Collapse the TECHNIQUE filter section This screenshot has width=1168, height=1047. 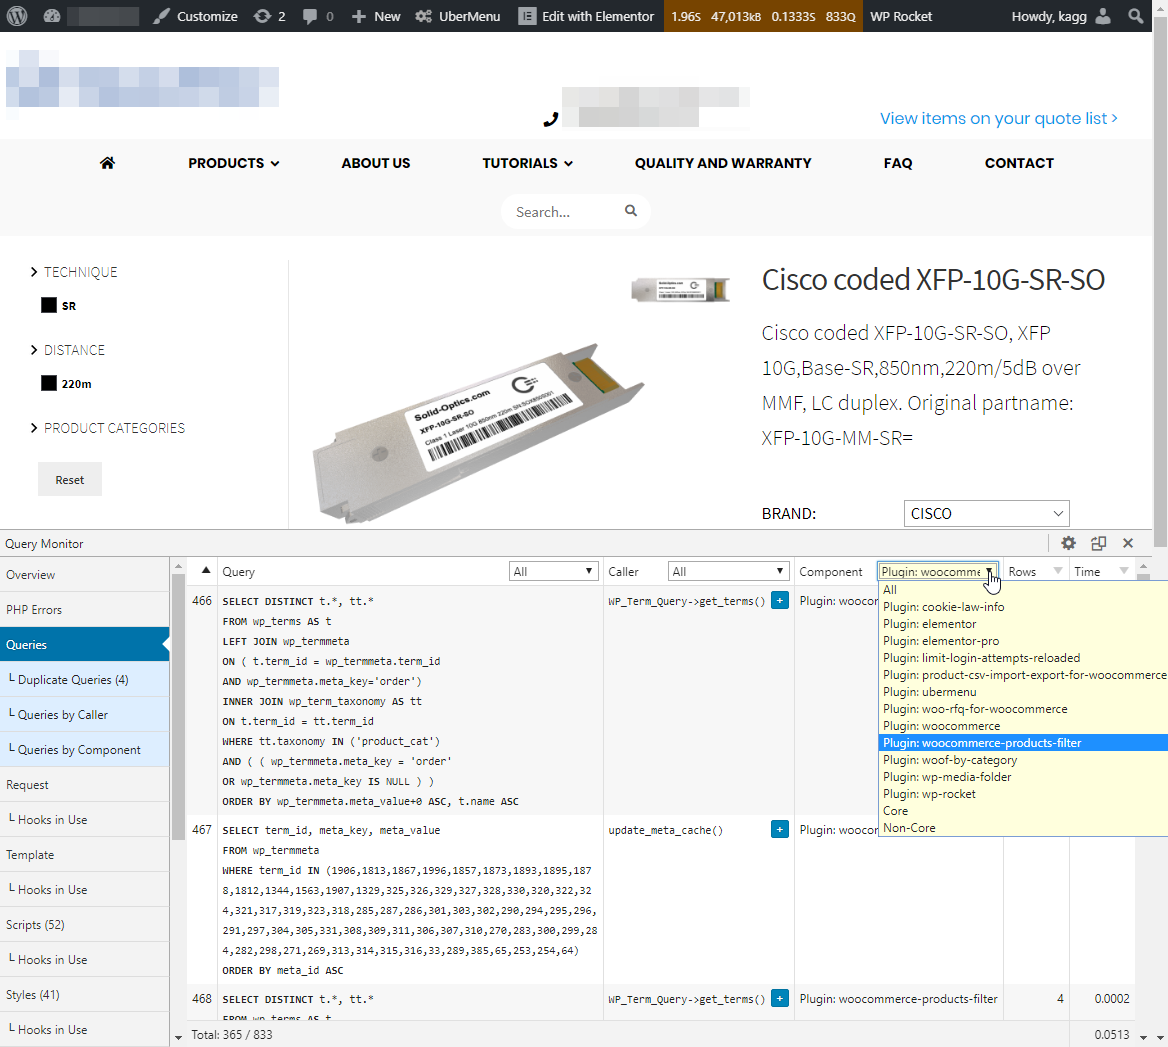coord(74,272)
